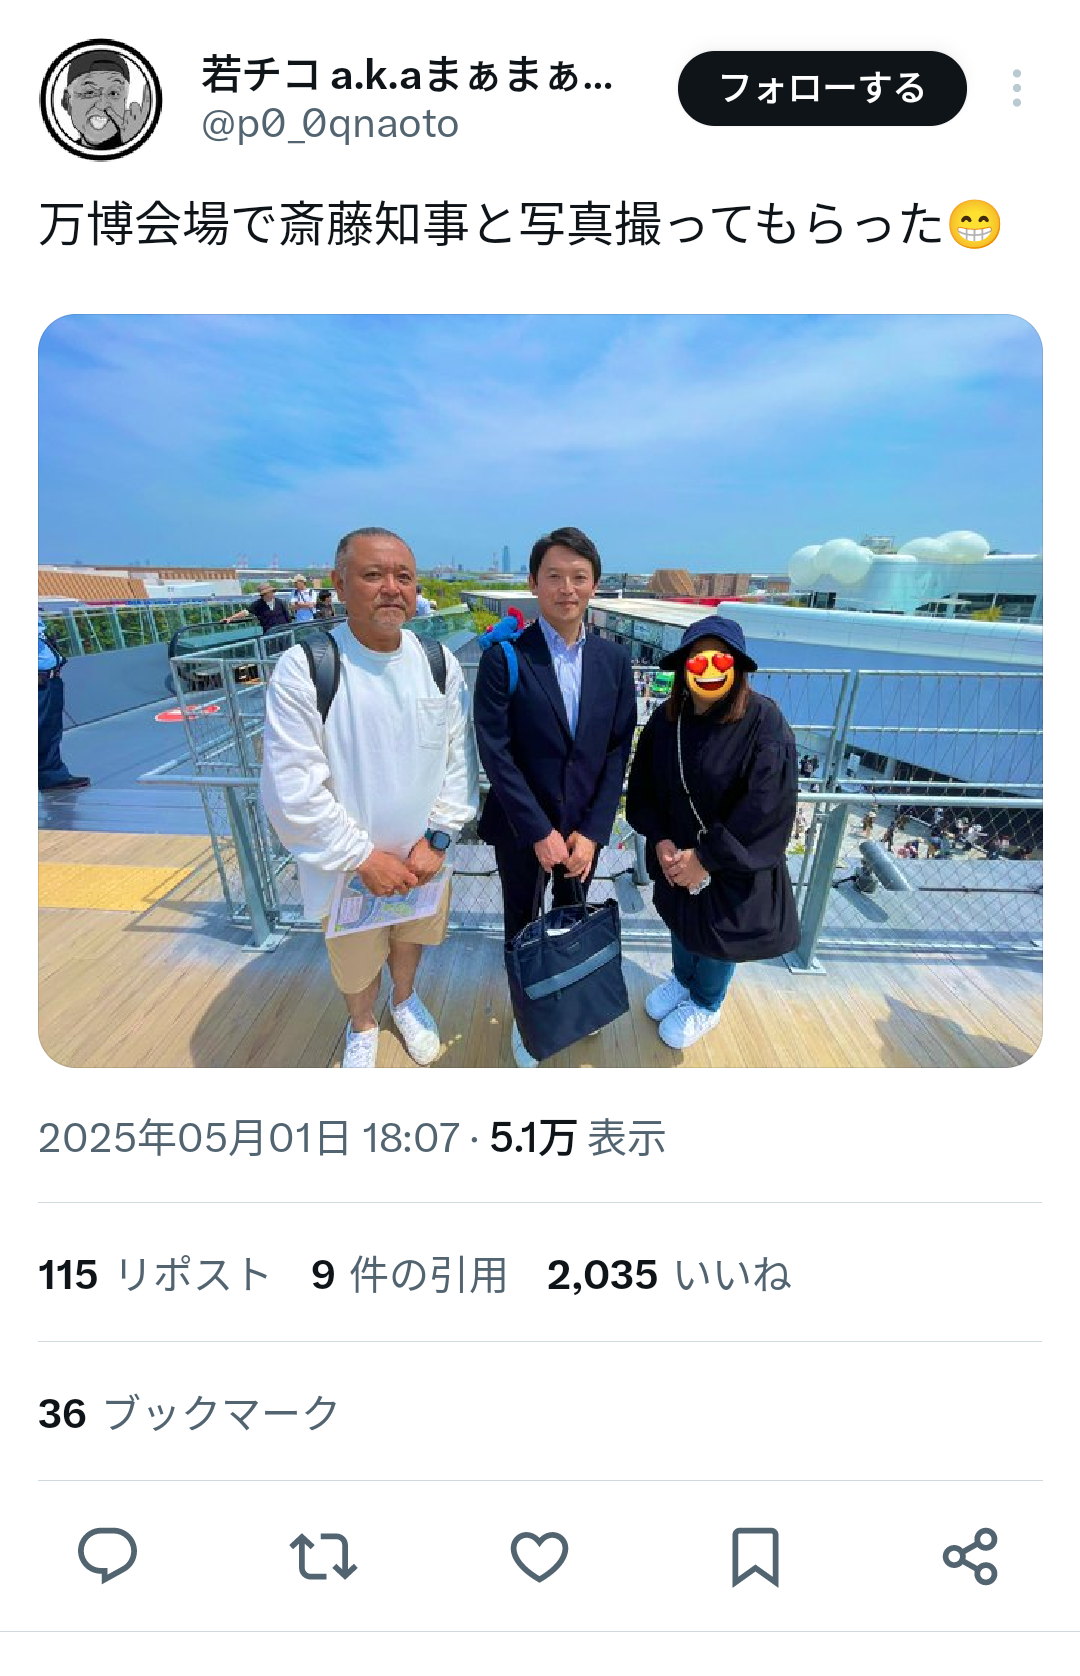This screenshot has width=1080, height=1676.
Task: Open the author's profile avatar
Action: [101, 99]
